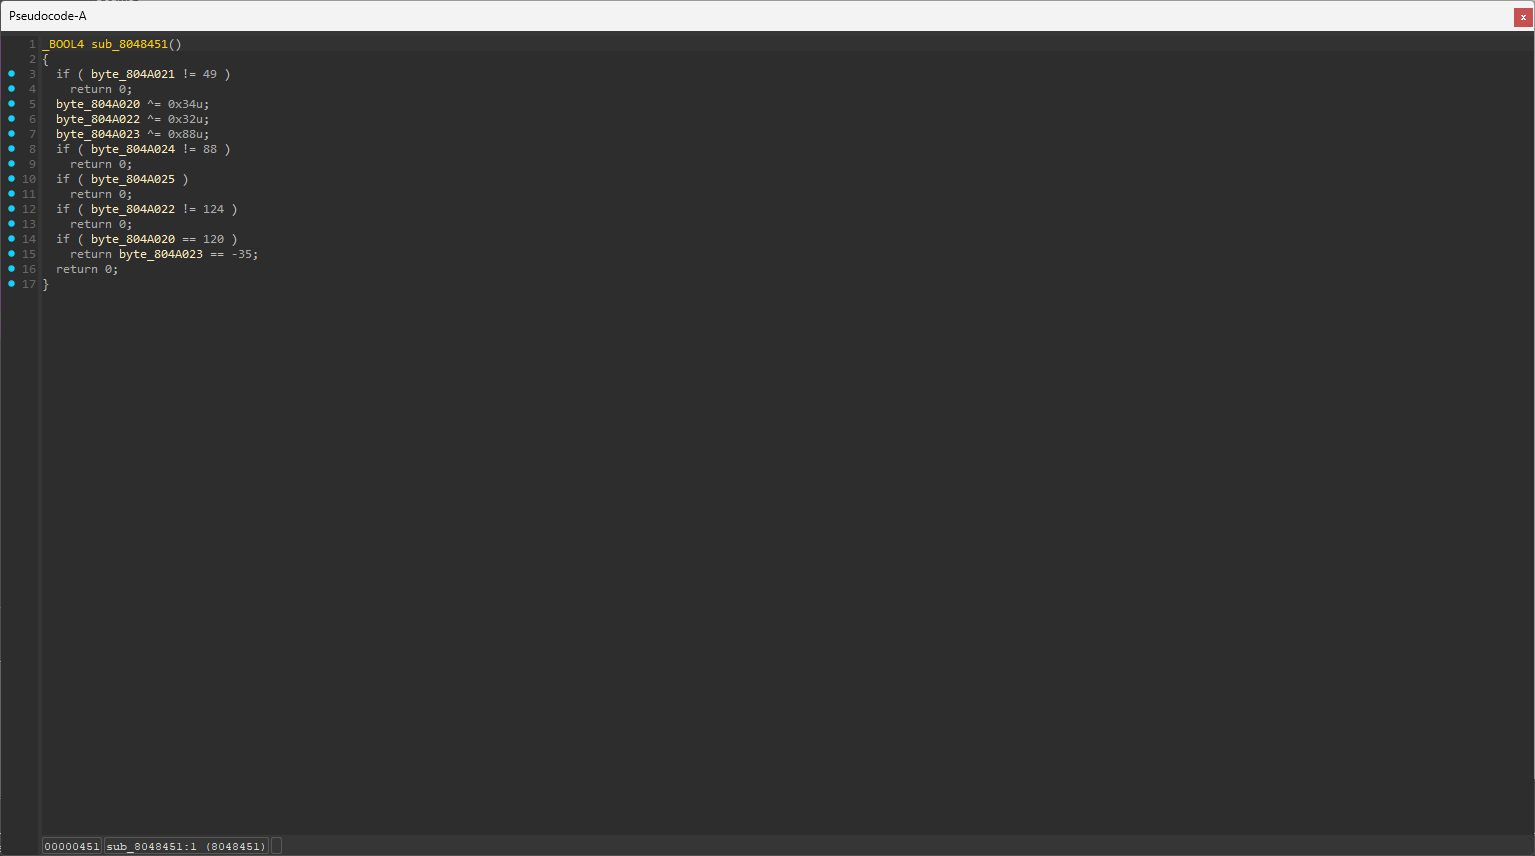Toggle the breakpoint dot beside line 5
The height and width of the screenshot is (856, 1535).
(12, 104)
